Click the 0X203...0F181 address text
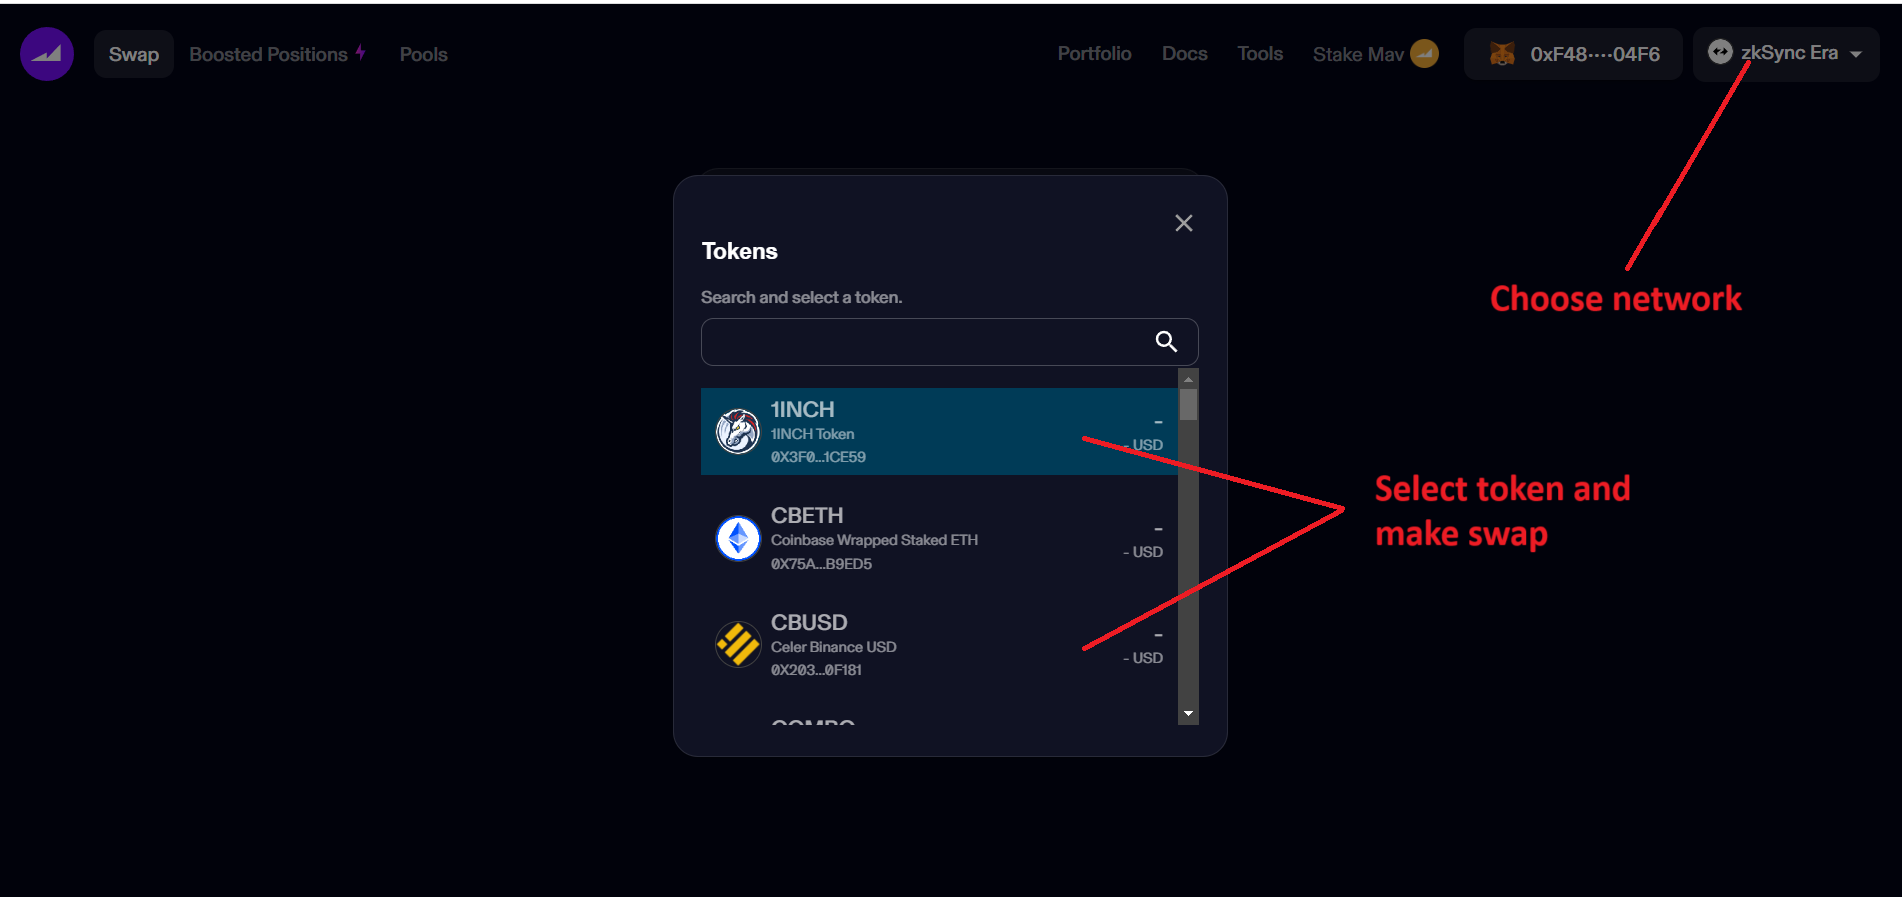The height and width of the screenshot is (897, 1902). tap(816, 670)
